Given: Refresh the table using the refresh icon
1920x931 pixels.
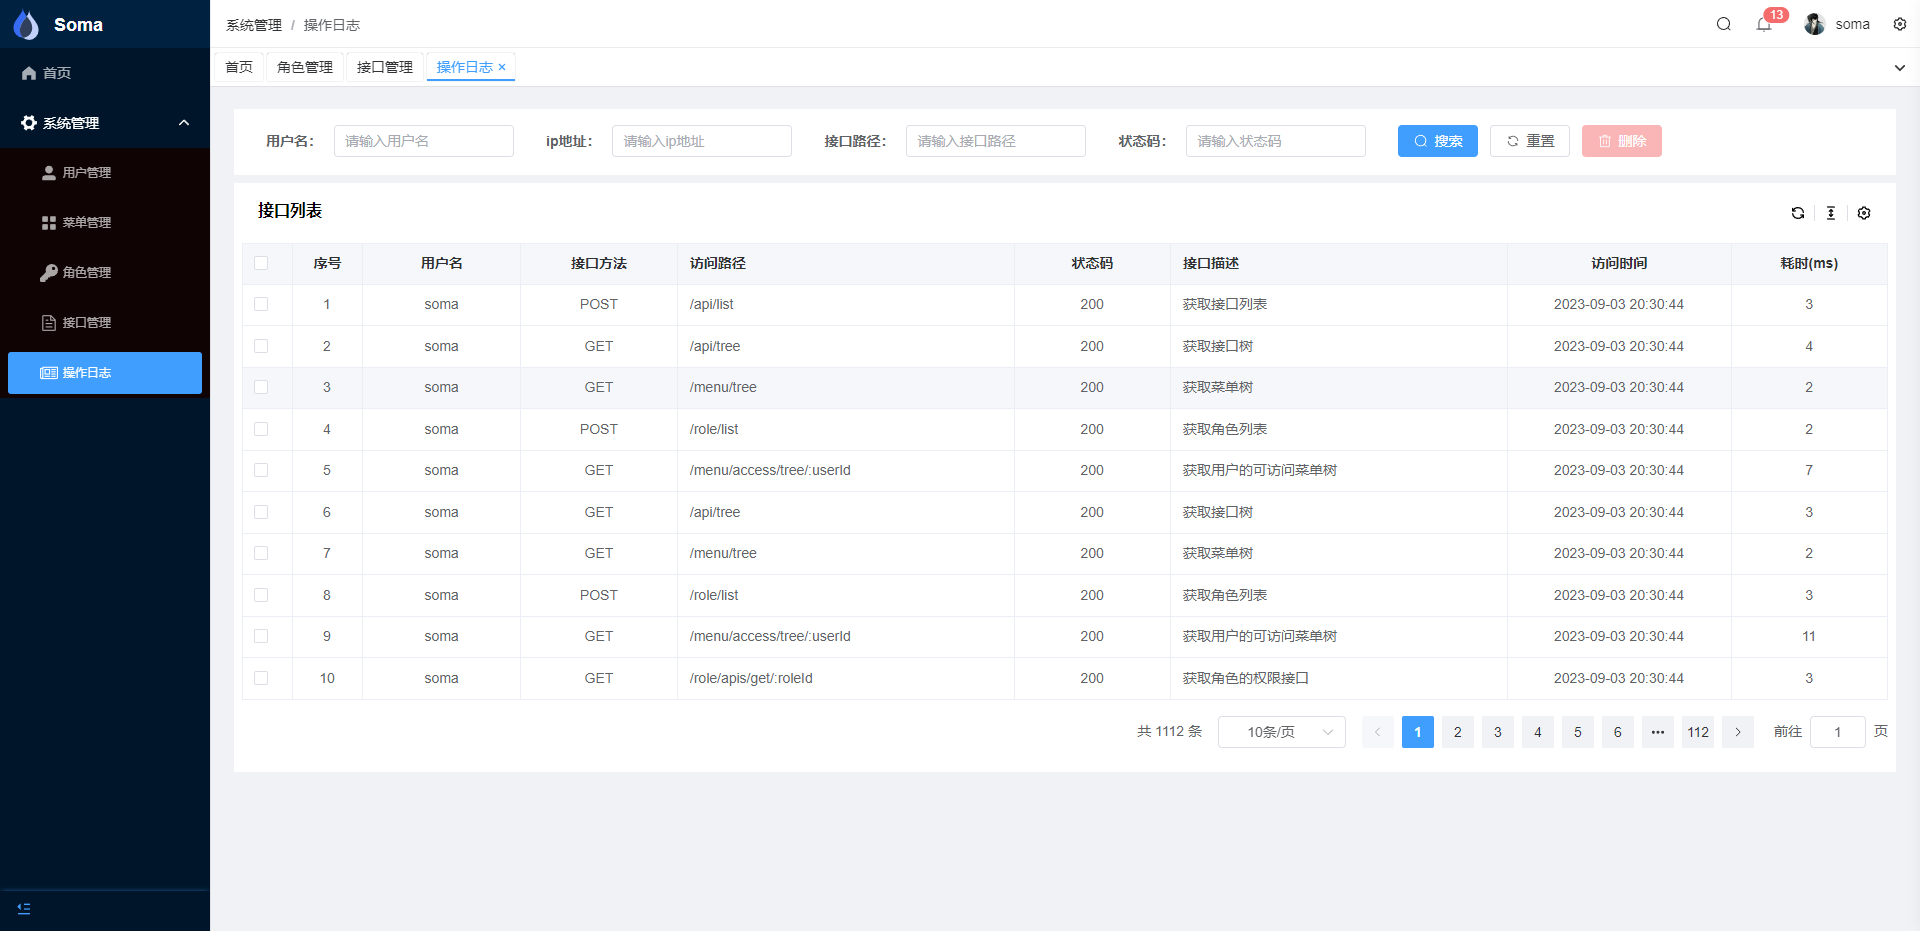Looking at the screenshot, I should tap(1797, 213).
